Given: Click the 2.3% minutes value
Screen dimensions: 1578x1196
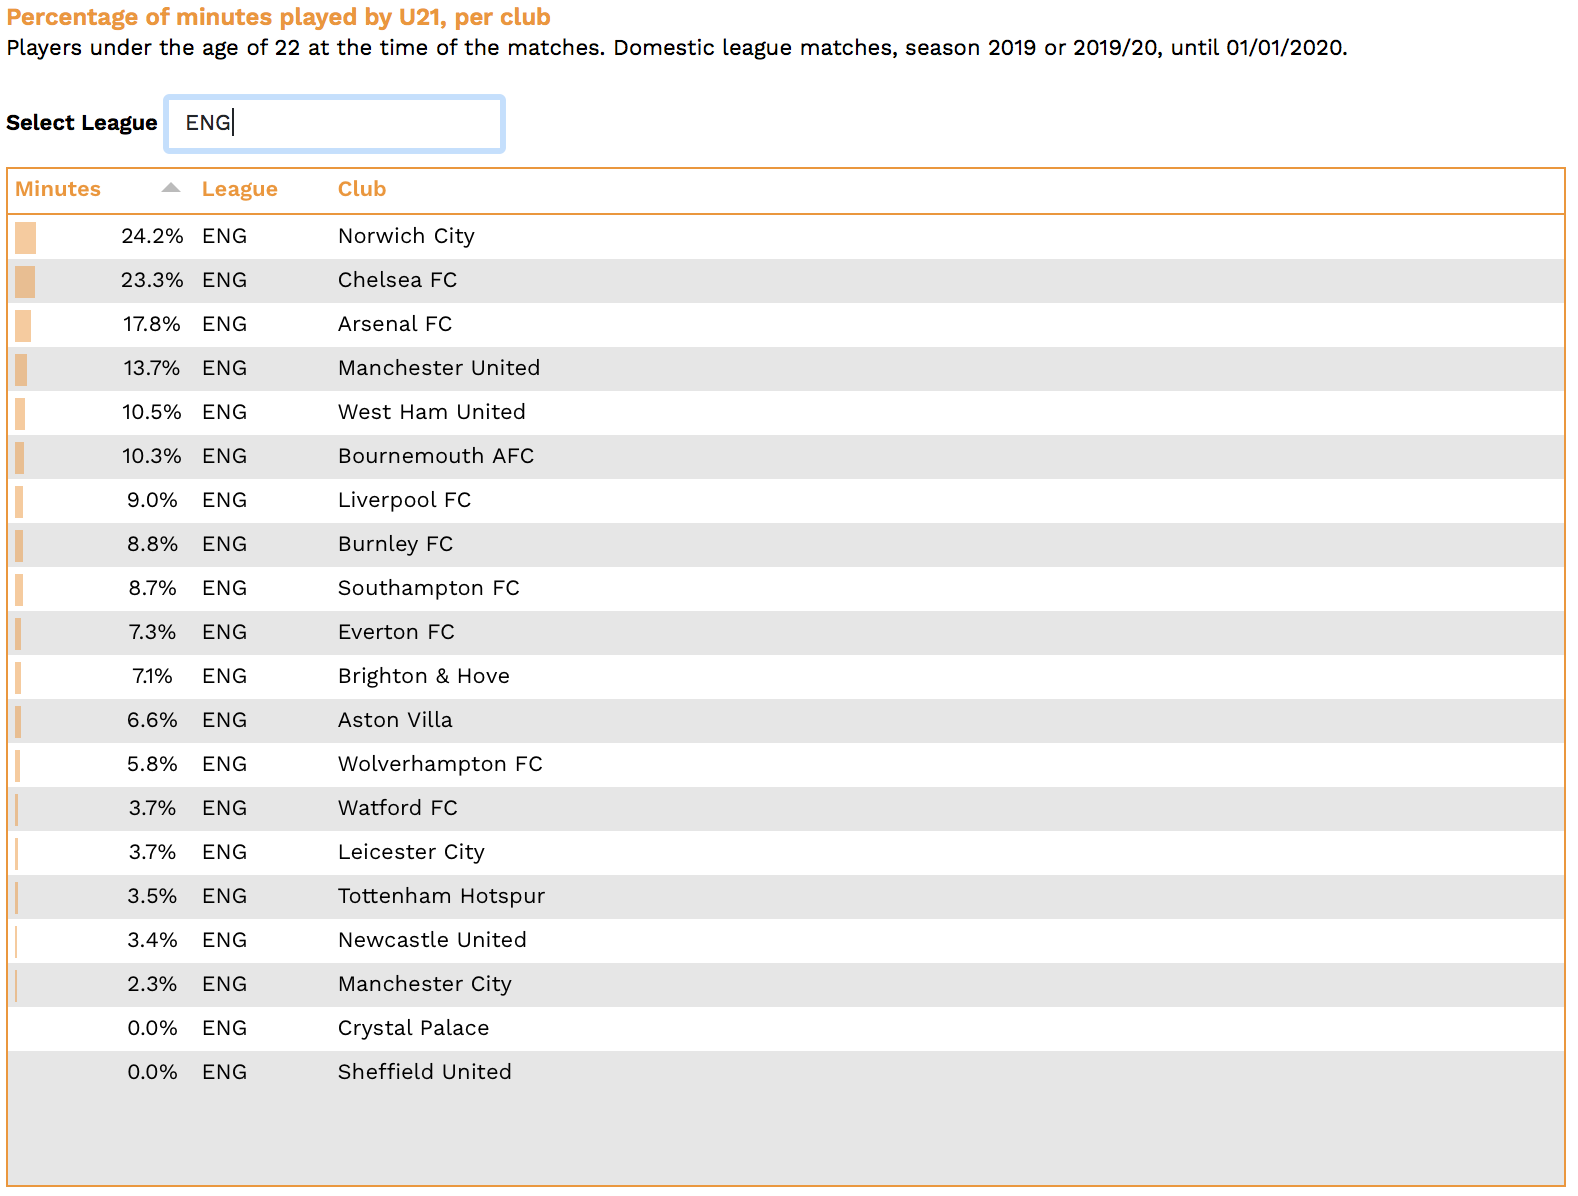Looking at the screenshot, I should point(152,984).
